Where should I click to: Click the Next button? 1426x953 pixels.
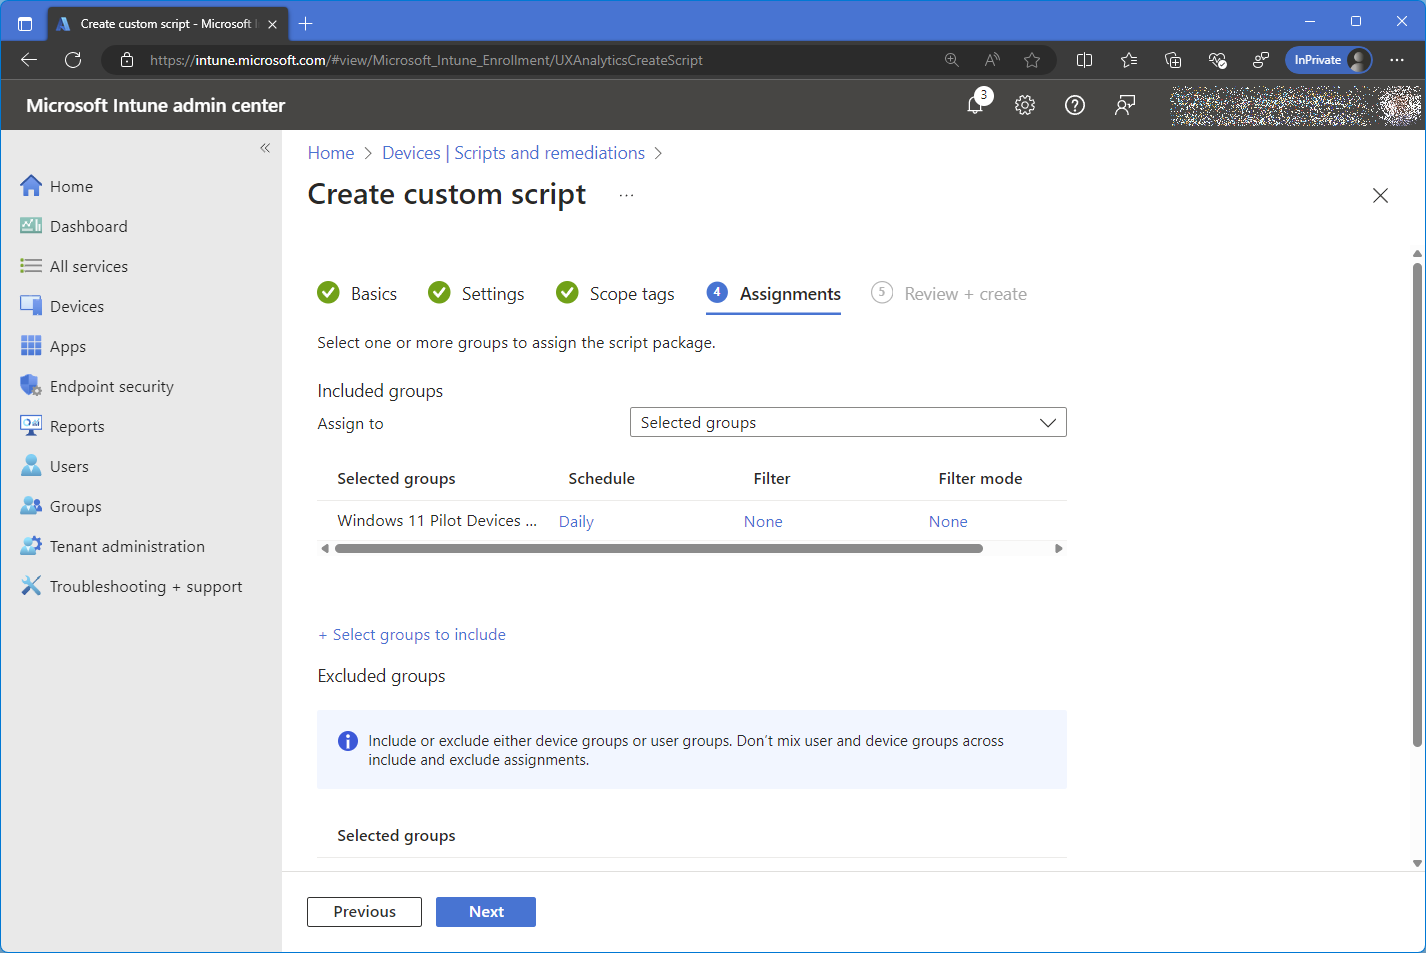pos(486,912)
